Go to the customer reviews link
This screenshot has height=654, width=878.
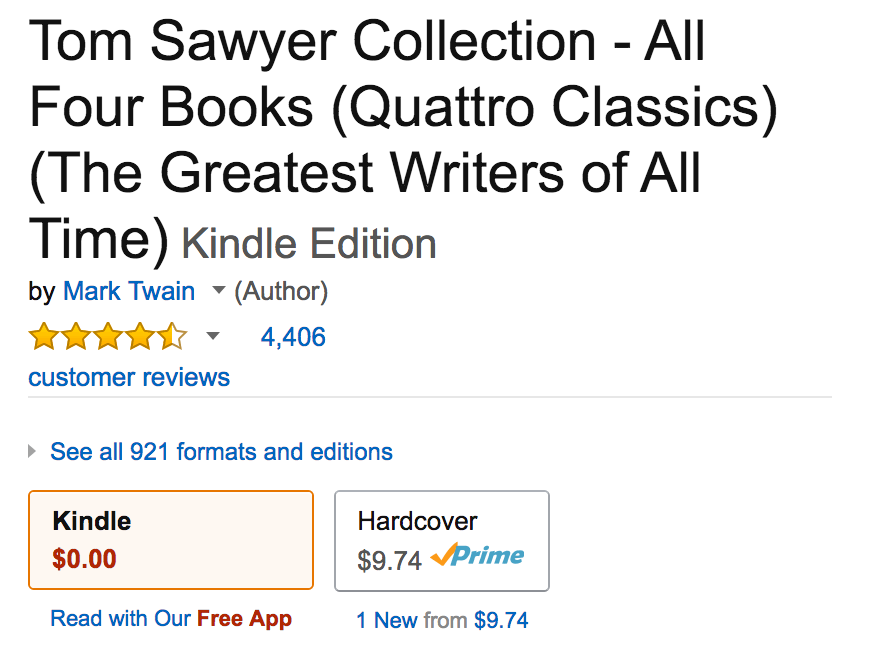(129, 377)
